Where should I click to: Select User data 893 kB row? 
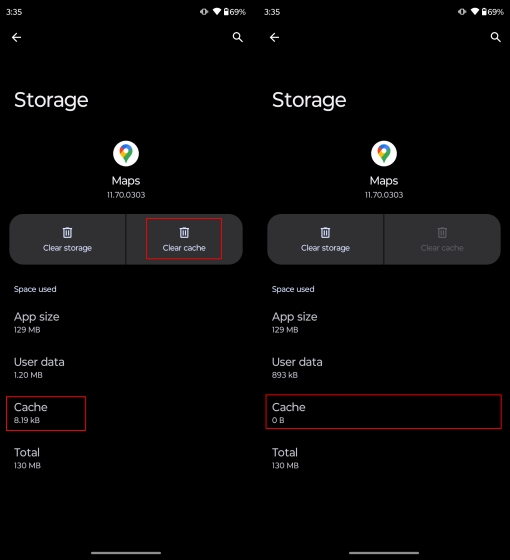(384, 368)
